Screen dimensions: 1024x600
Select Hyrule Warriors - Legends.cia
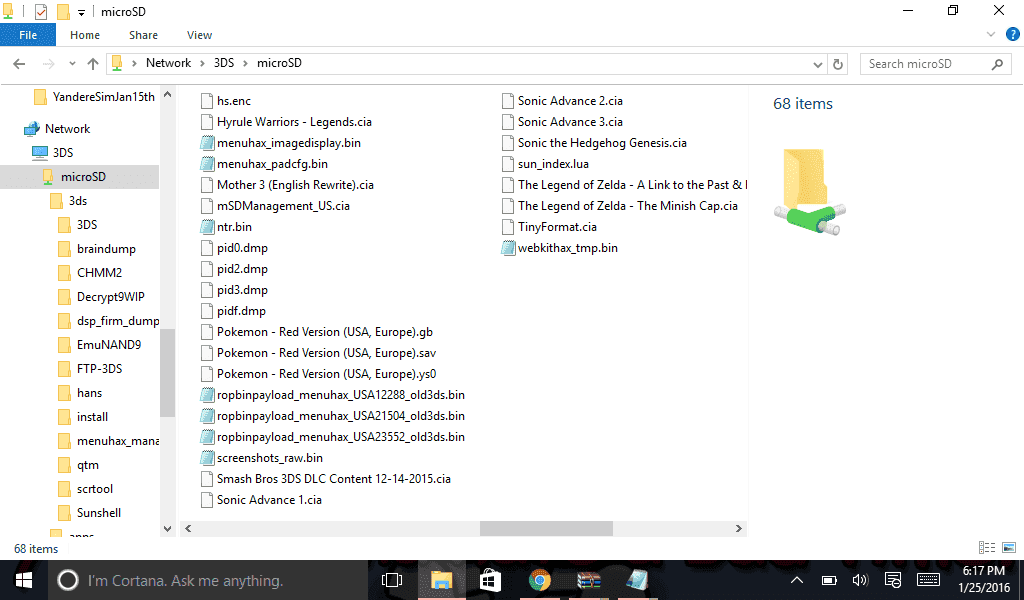(x=294, y=122)
